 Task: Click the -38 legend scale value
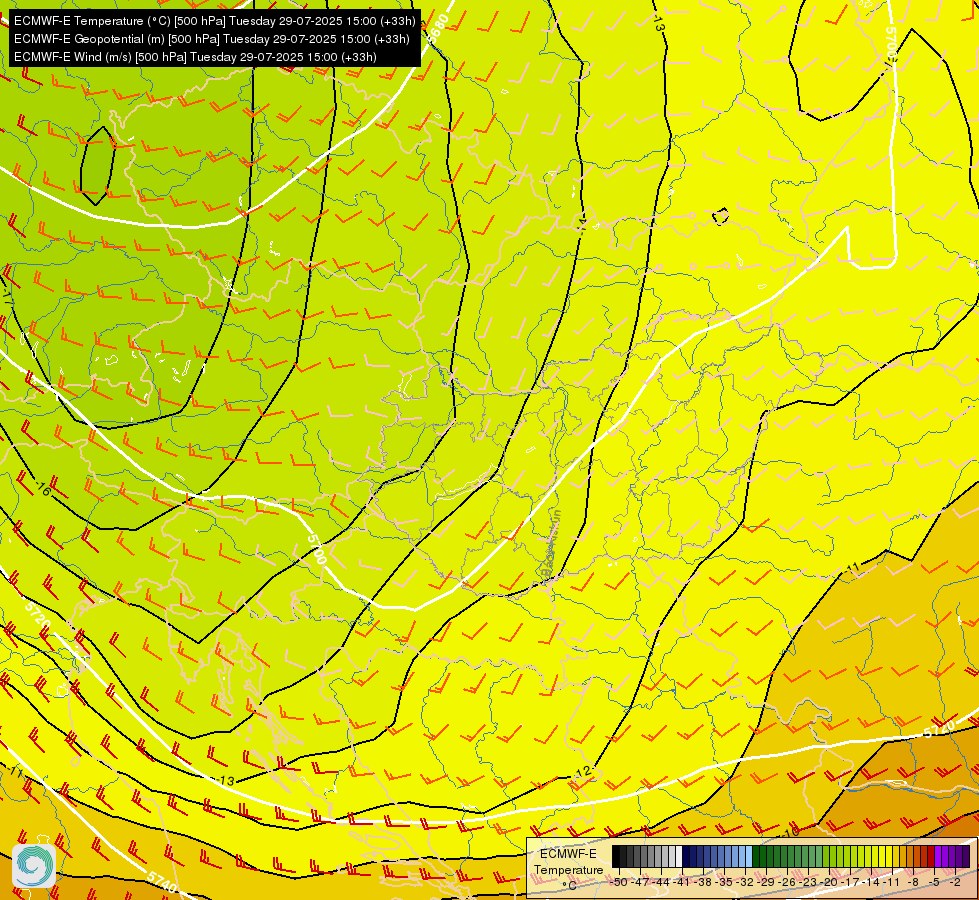tap(703, 883)
